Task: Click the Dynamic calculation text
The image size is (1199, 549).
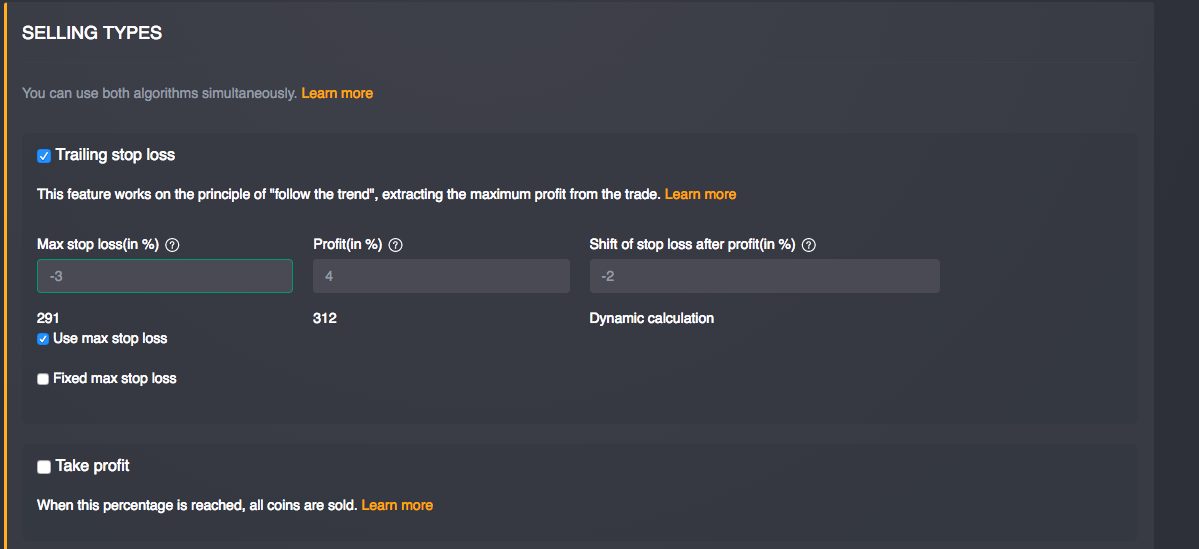Action: 652,318
